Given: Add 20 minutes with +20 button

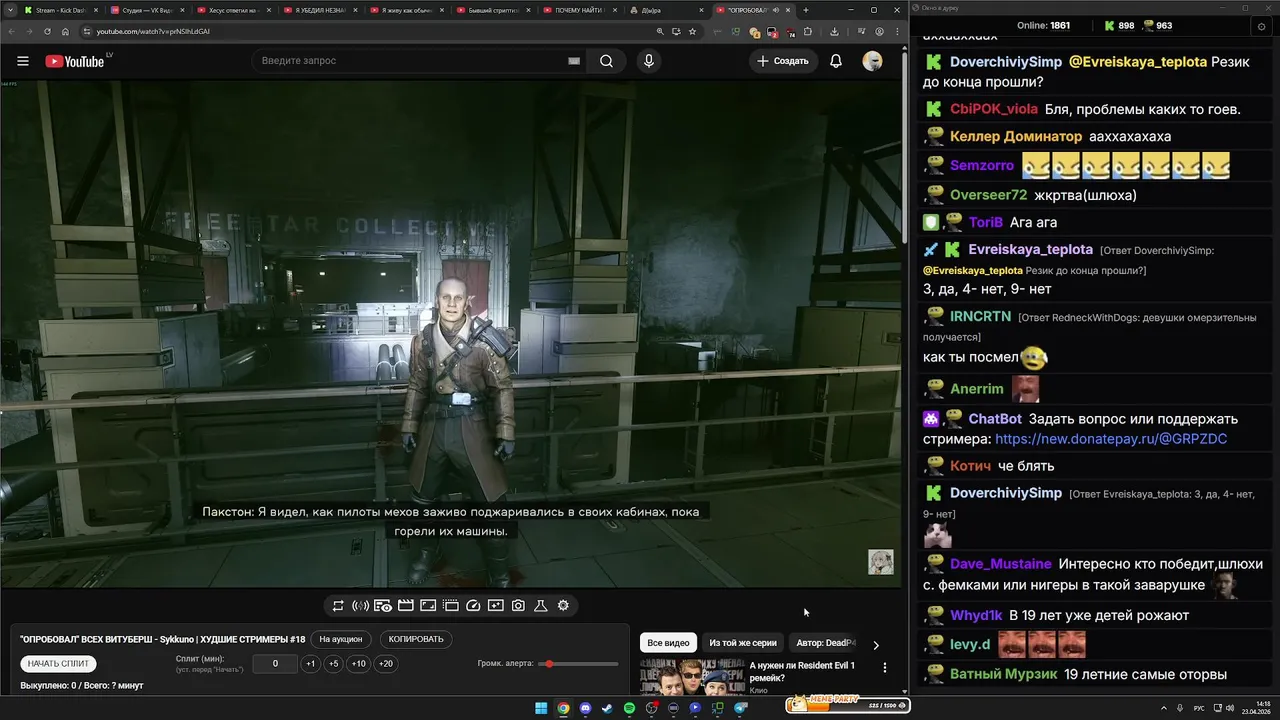Looking at the screenshot, I should click(386, 664).
